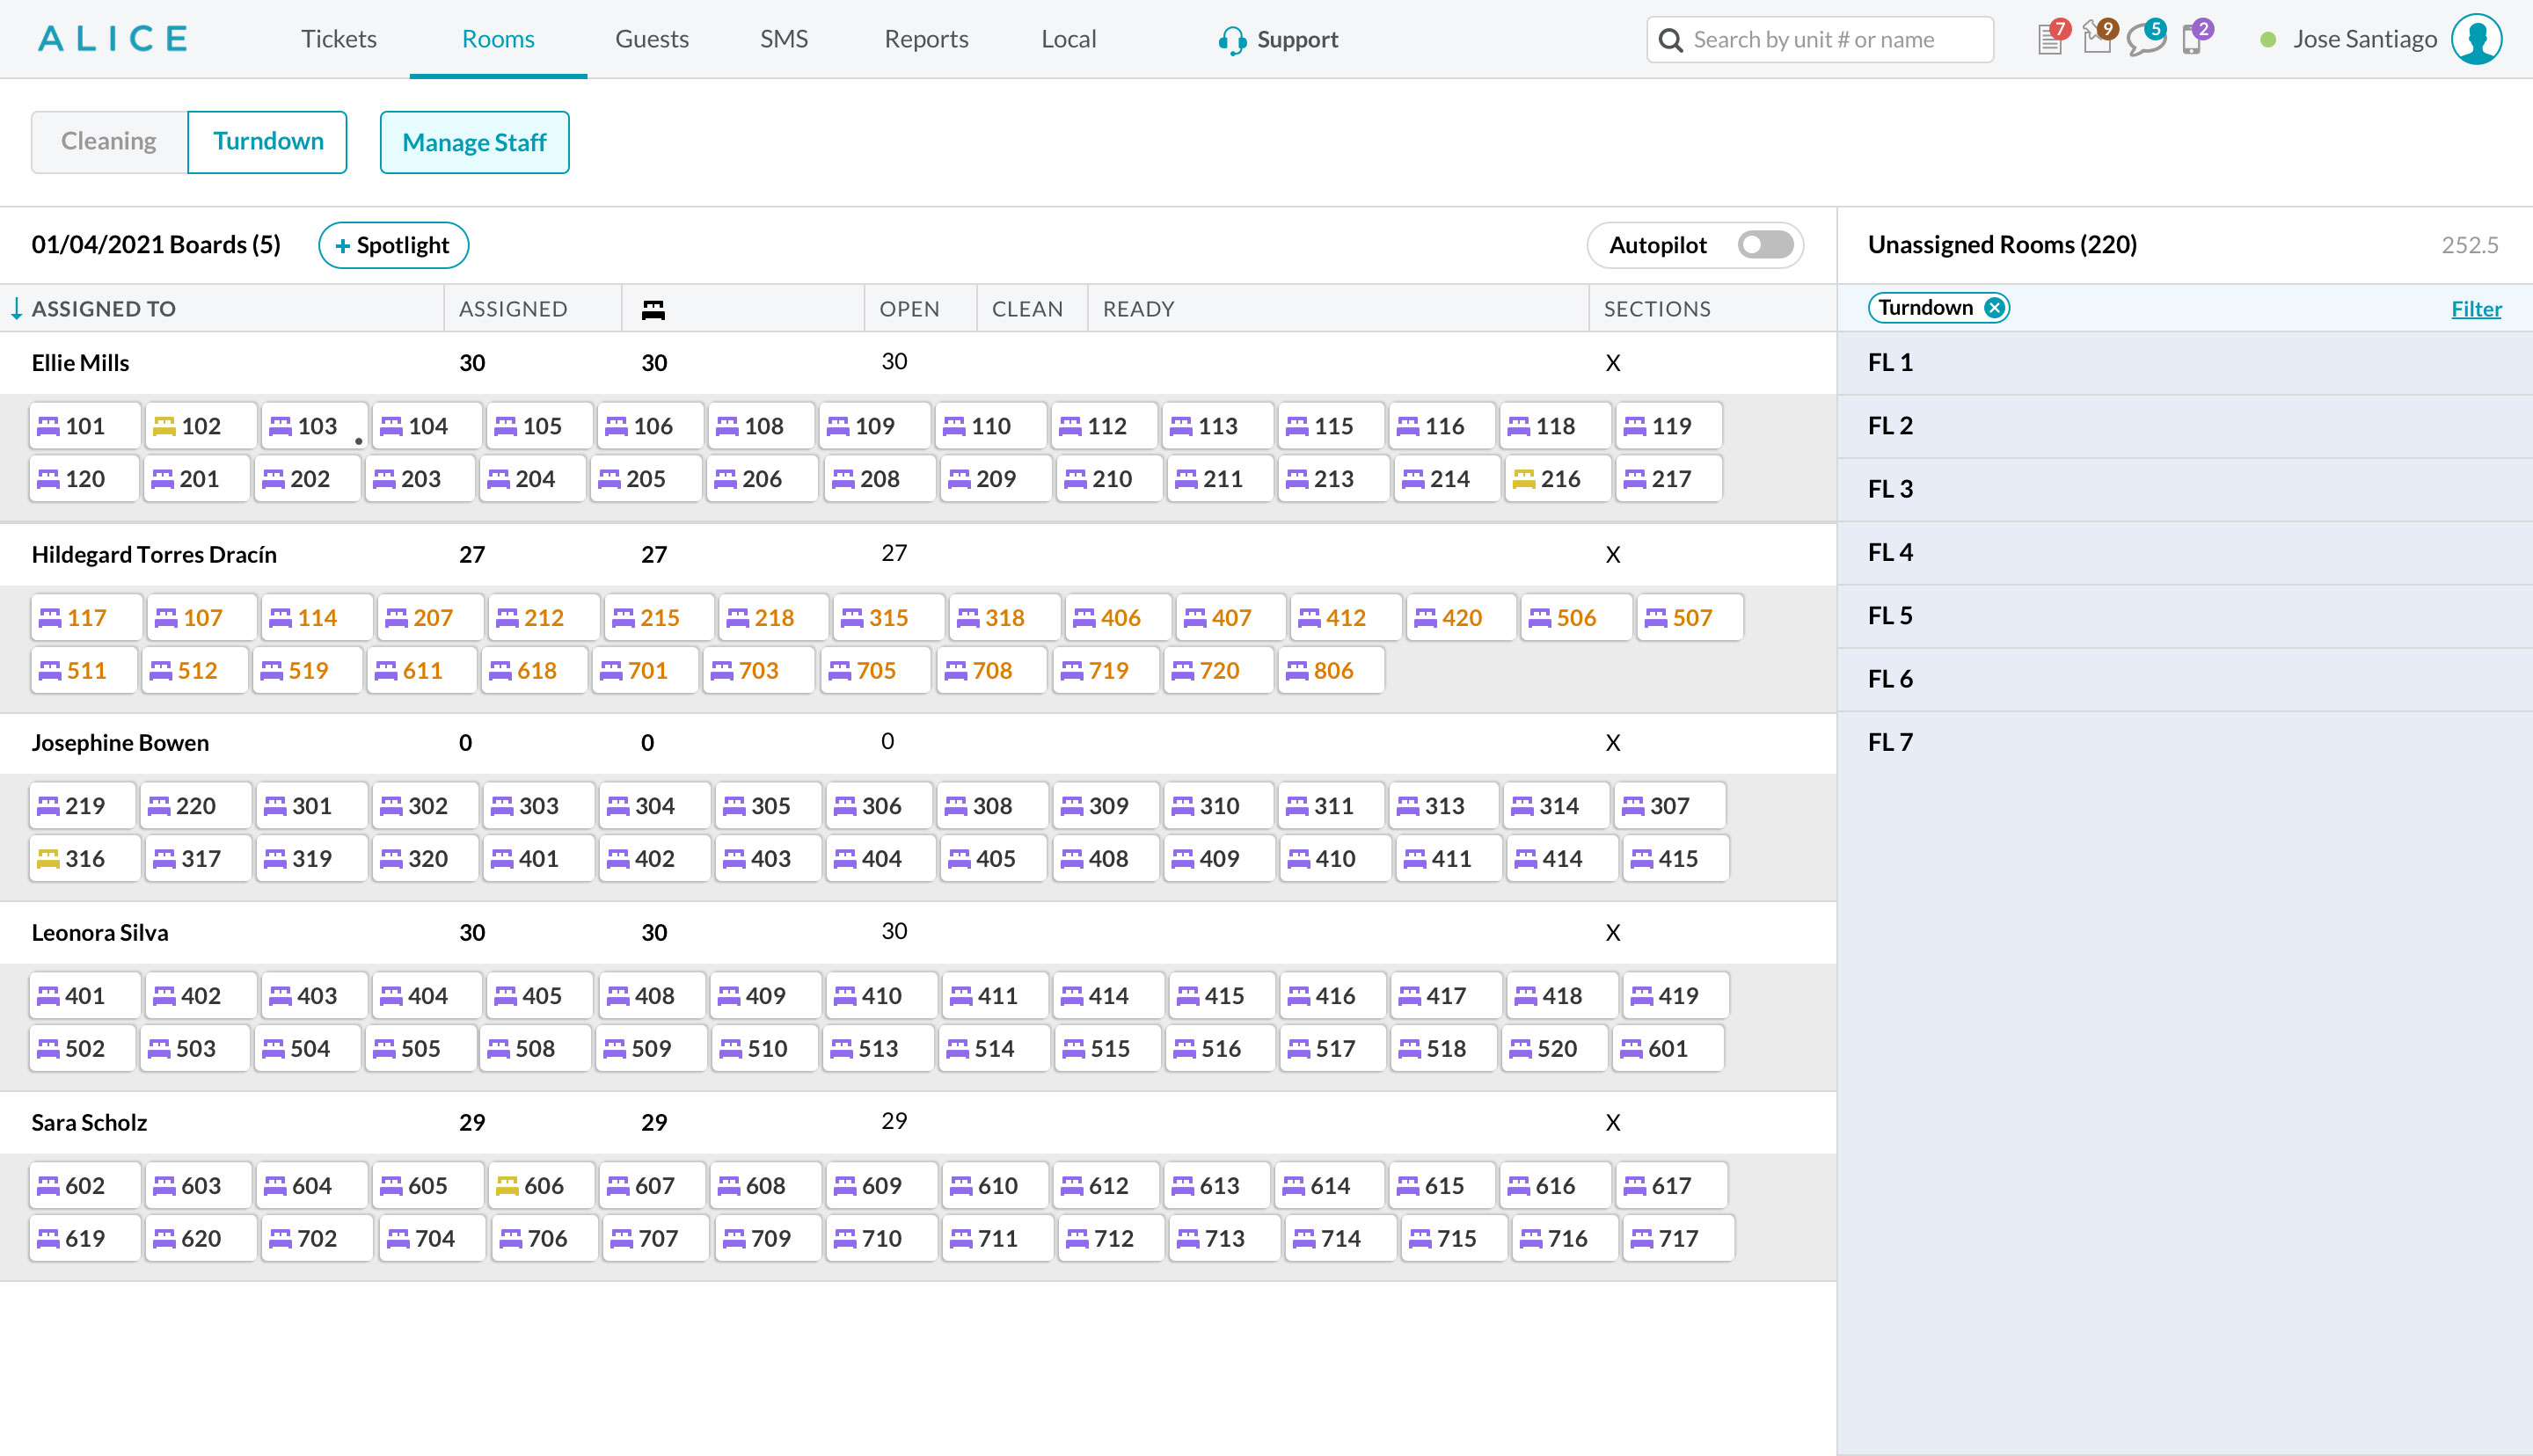Click the Support headset icon

pos(1232,40)
